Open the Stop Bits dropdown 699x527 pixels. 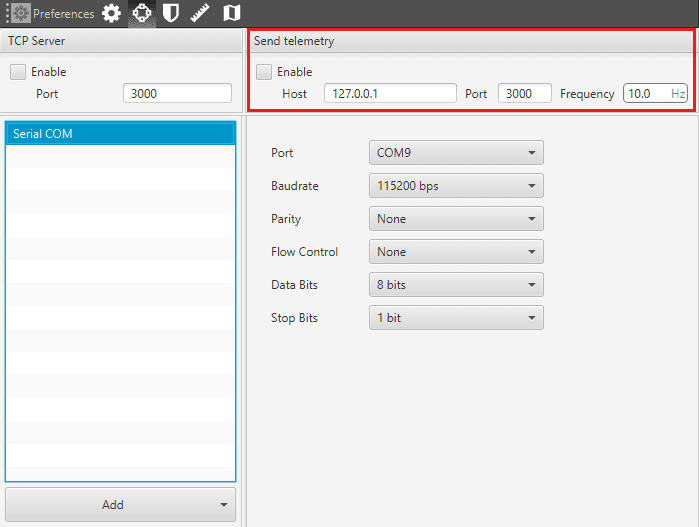[456, 318]
